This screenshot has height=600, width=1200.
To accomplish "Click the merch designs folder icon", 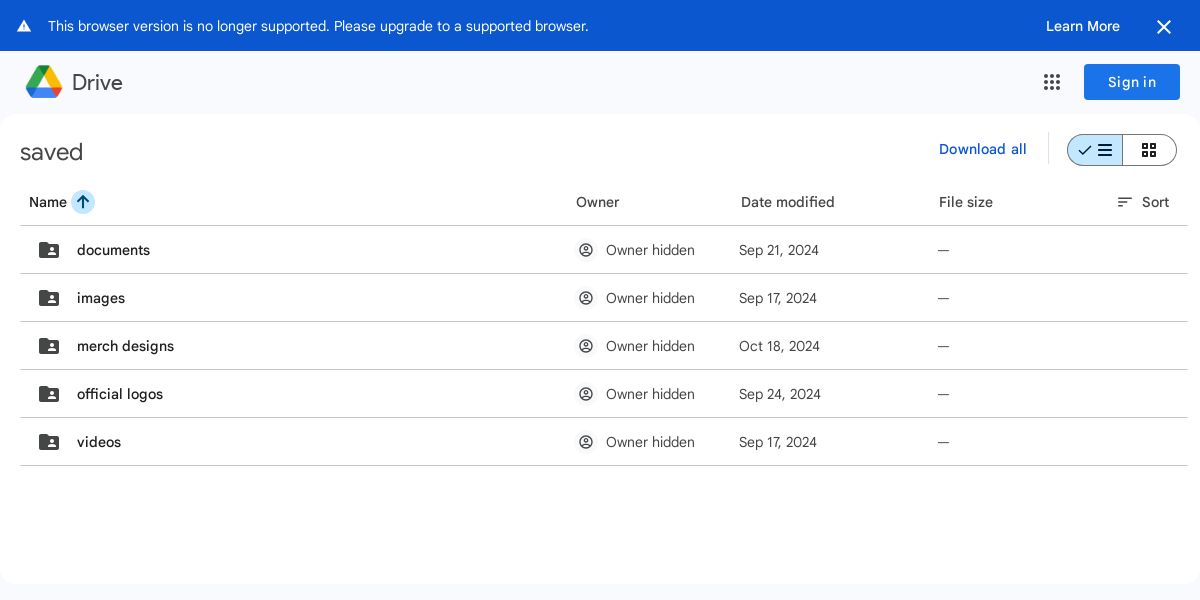I will [x=49, y=346].
